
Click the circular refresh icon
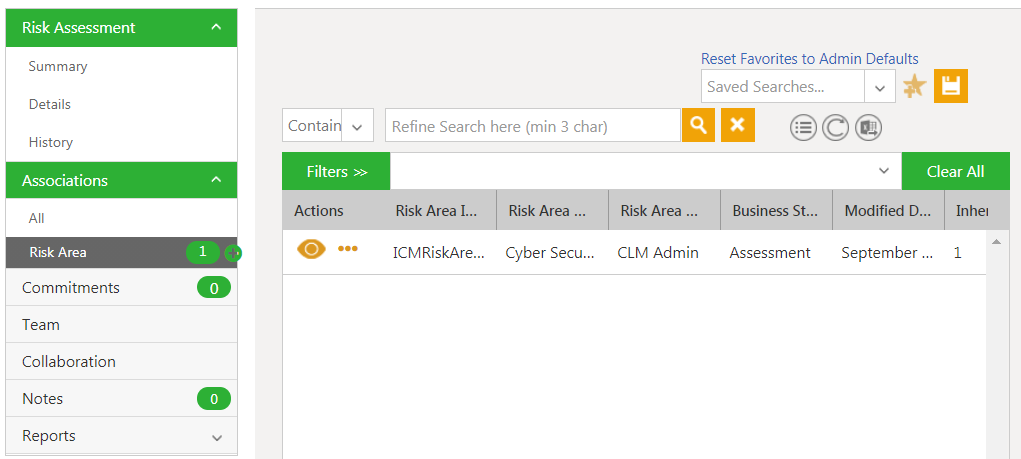coord(835,127)
